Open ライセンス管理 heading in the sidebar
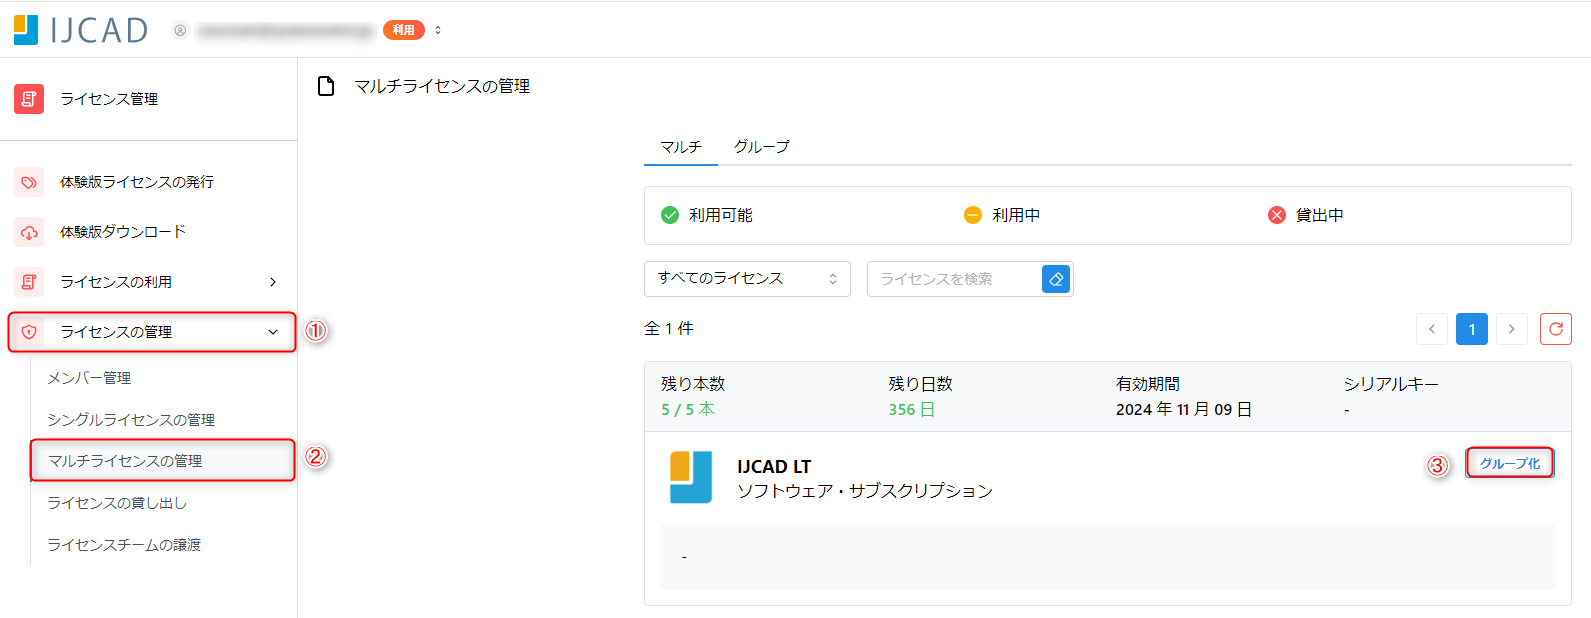Viewport: 1591px width, 618px height. 109,99
